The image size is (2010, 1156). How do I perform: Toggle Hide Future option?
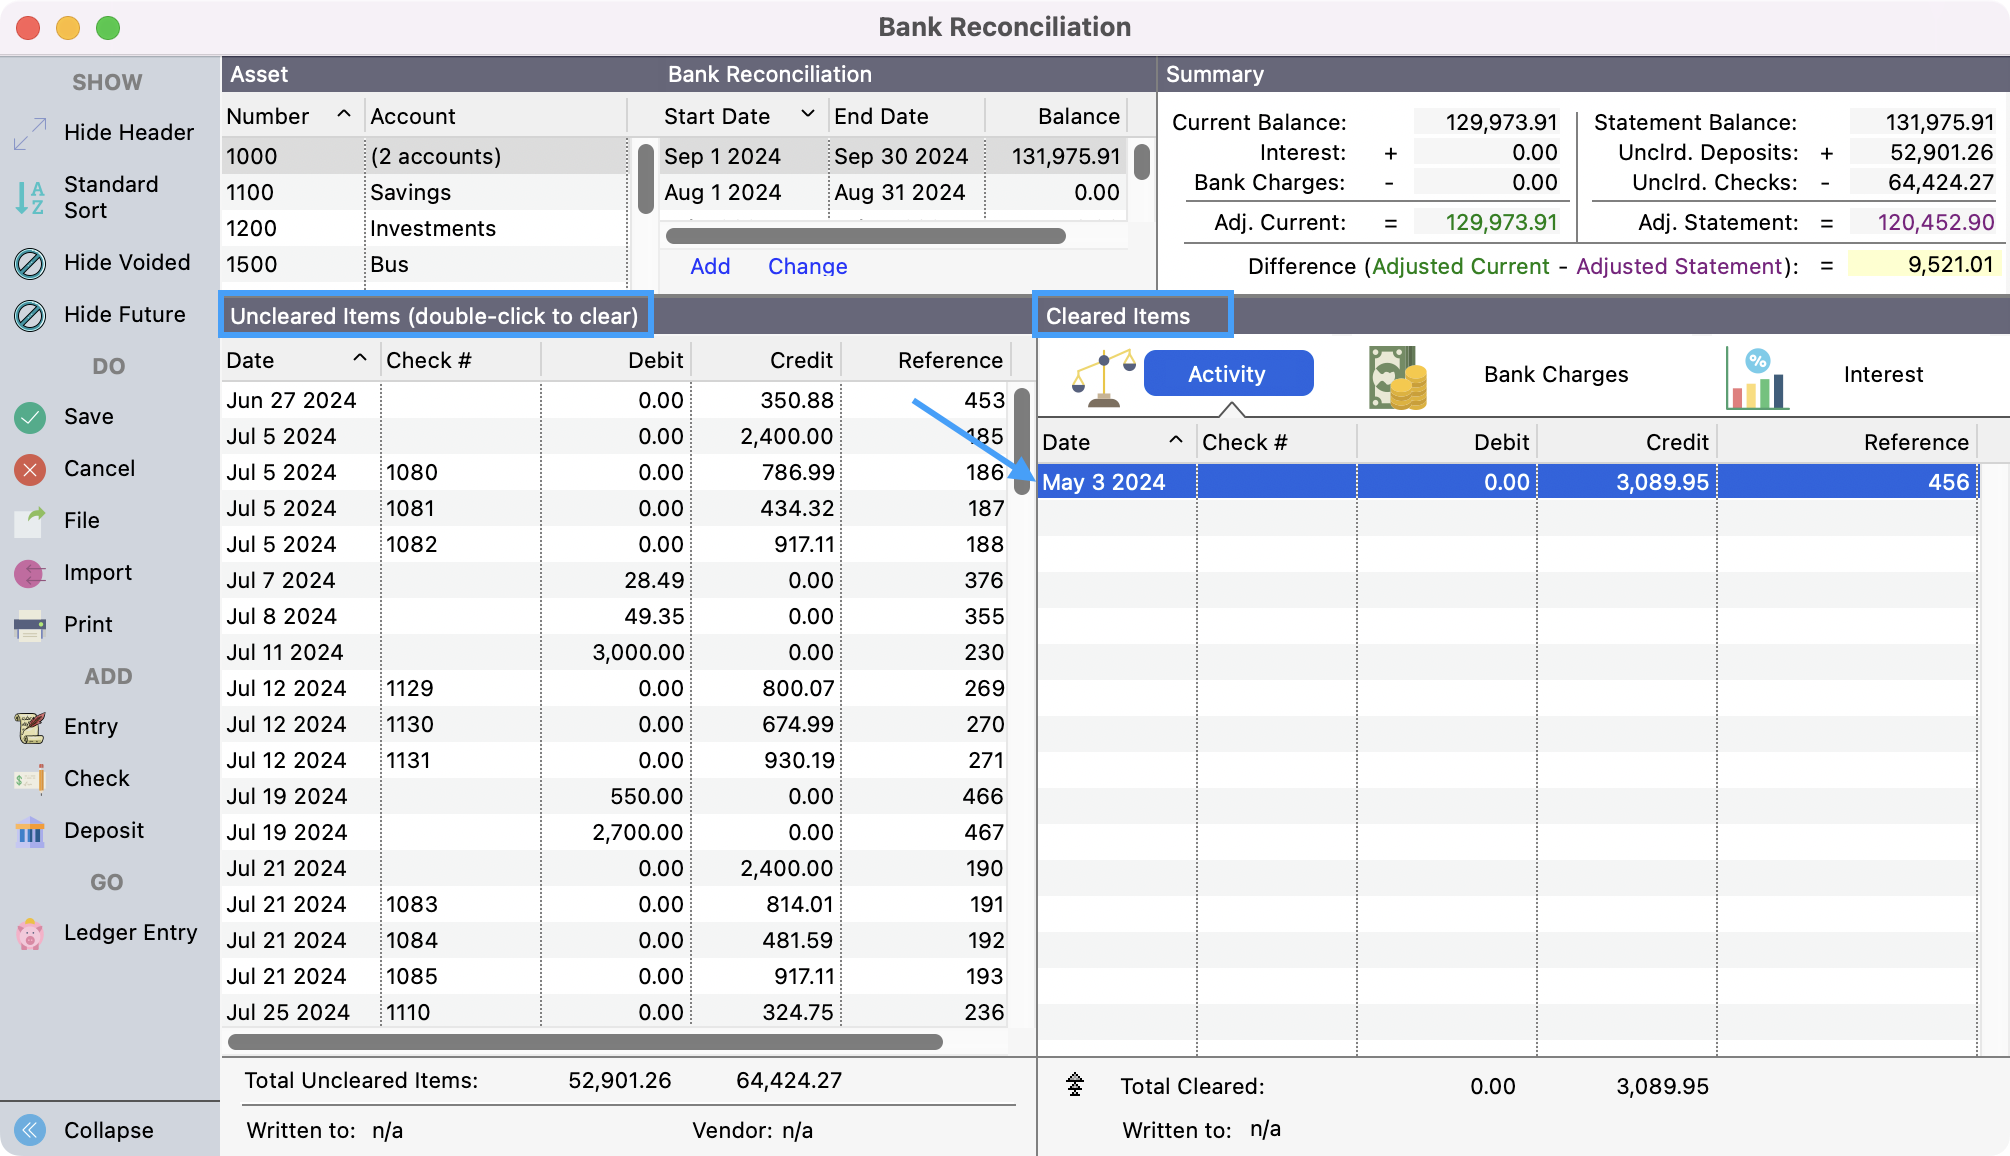(30, 315)
